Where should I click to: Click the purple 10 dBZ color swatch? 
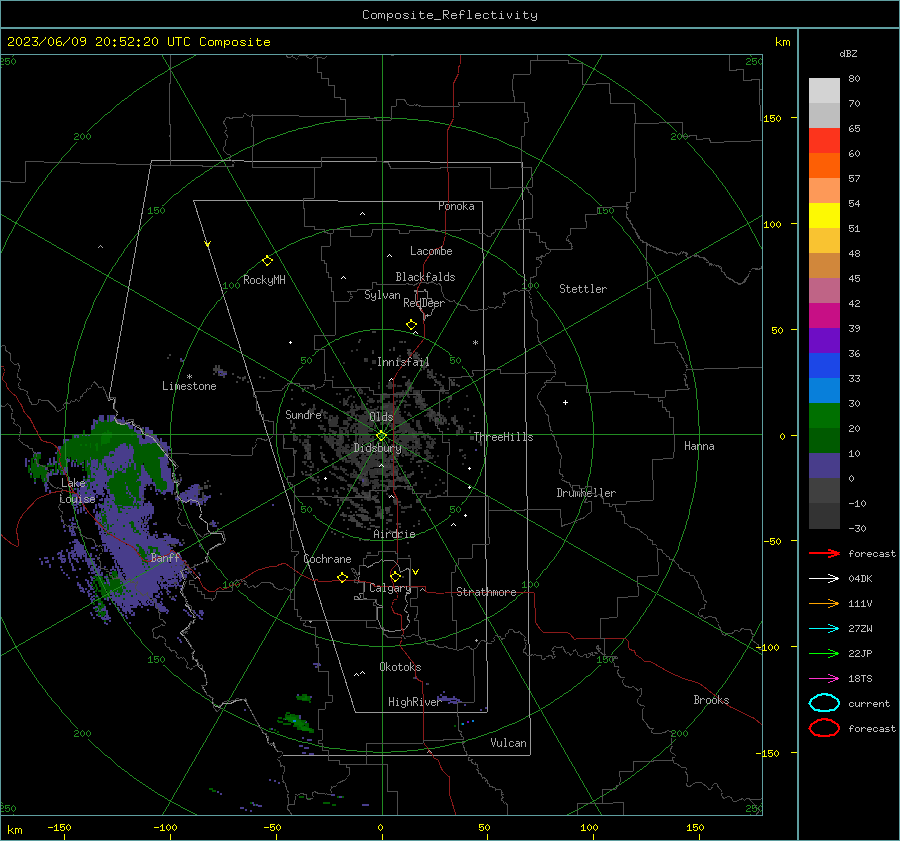click(824, 466)
